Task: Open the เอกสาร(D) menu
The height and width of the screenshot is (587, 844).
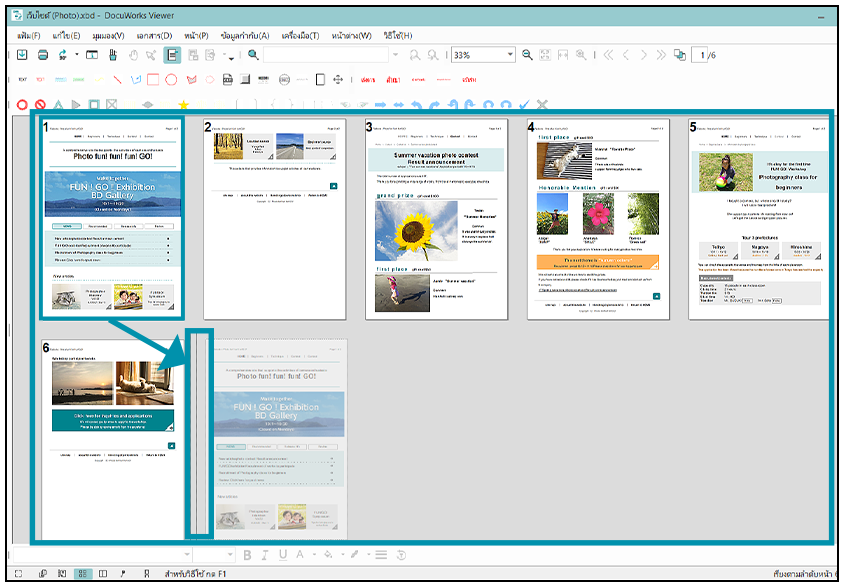Action: tap(153, 36)
